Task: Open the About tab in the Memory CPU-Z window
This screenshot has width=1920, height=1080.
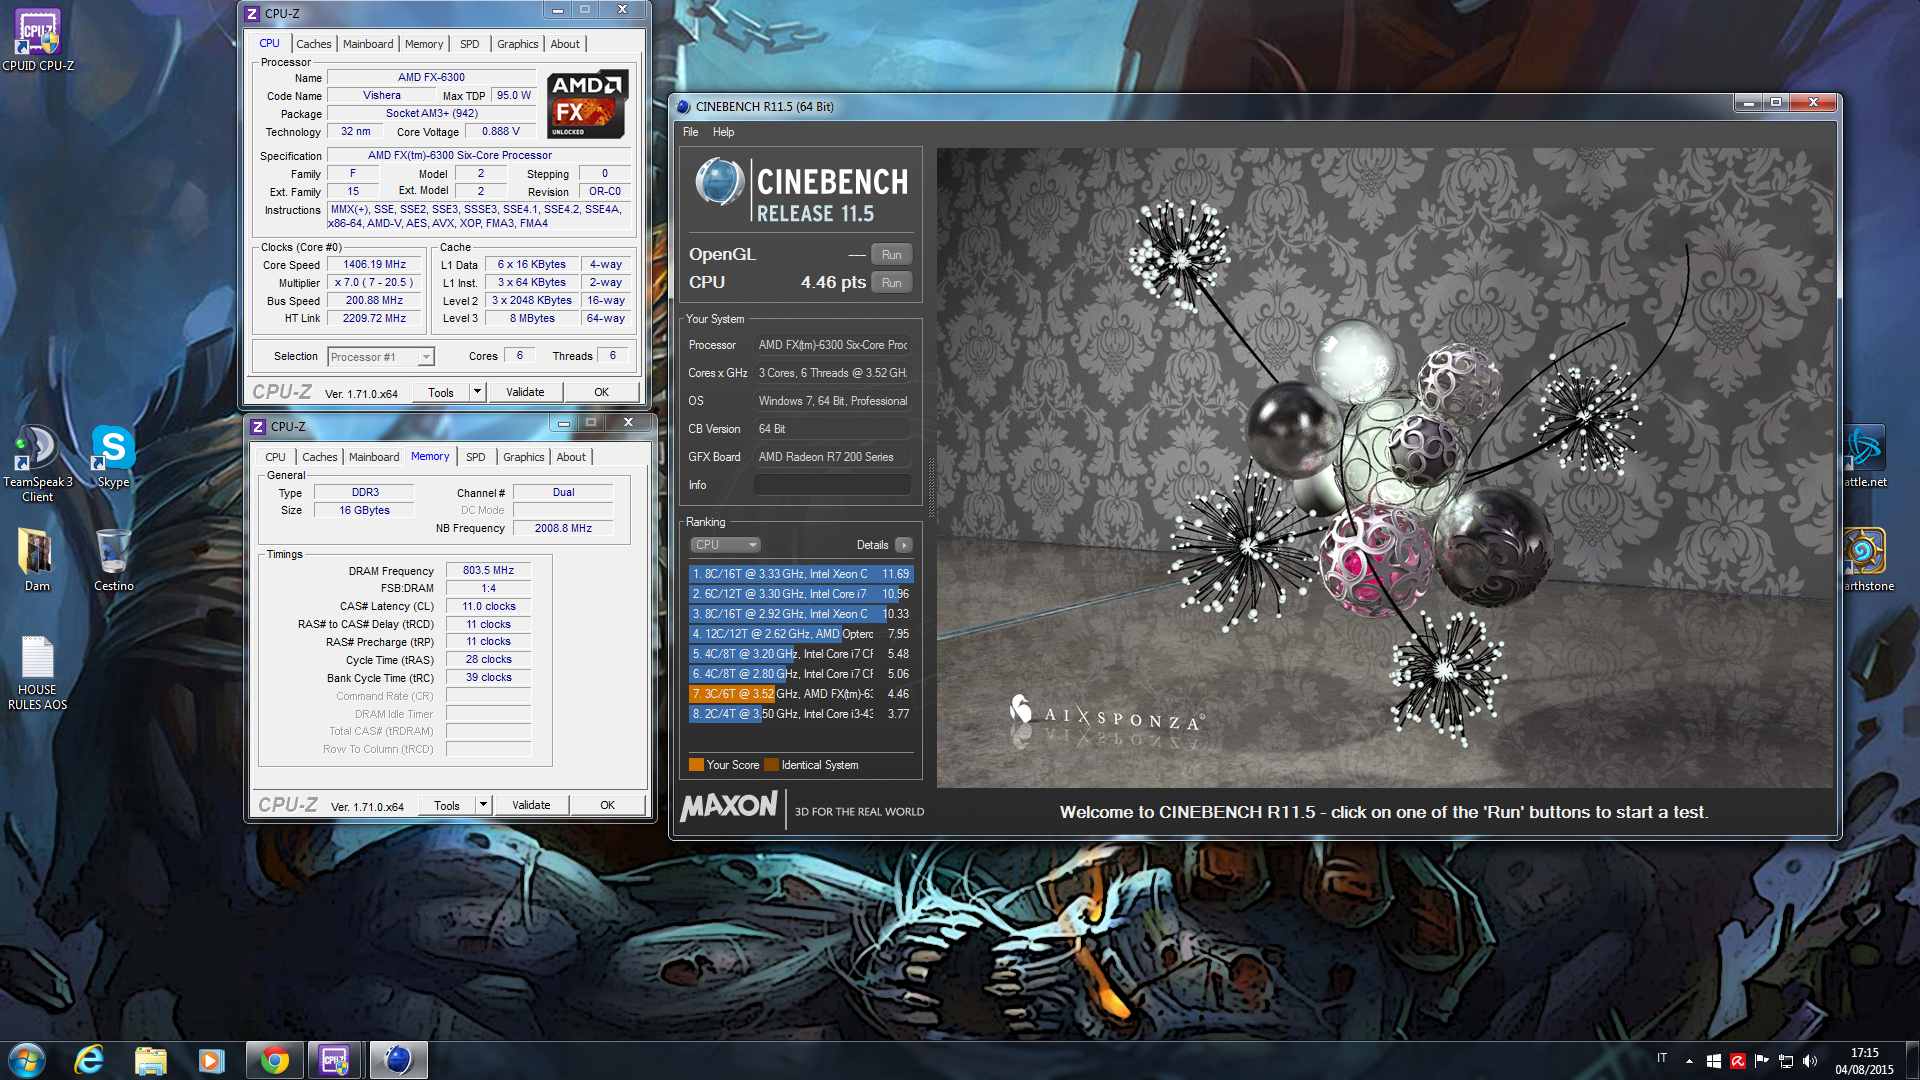Action: pos(571,457)
